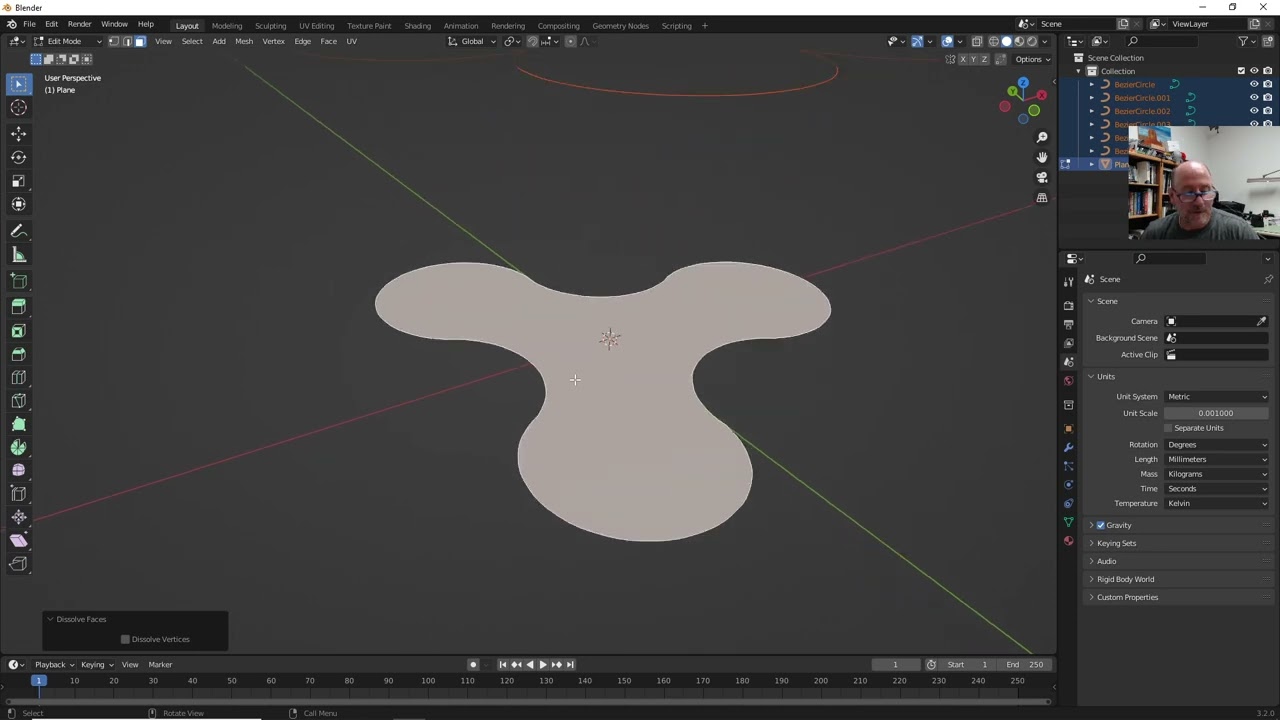Select the Annotate pencil tool
The height and width of the screenshot is (720, 1280).
tap(18, 231)
